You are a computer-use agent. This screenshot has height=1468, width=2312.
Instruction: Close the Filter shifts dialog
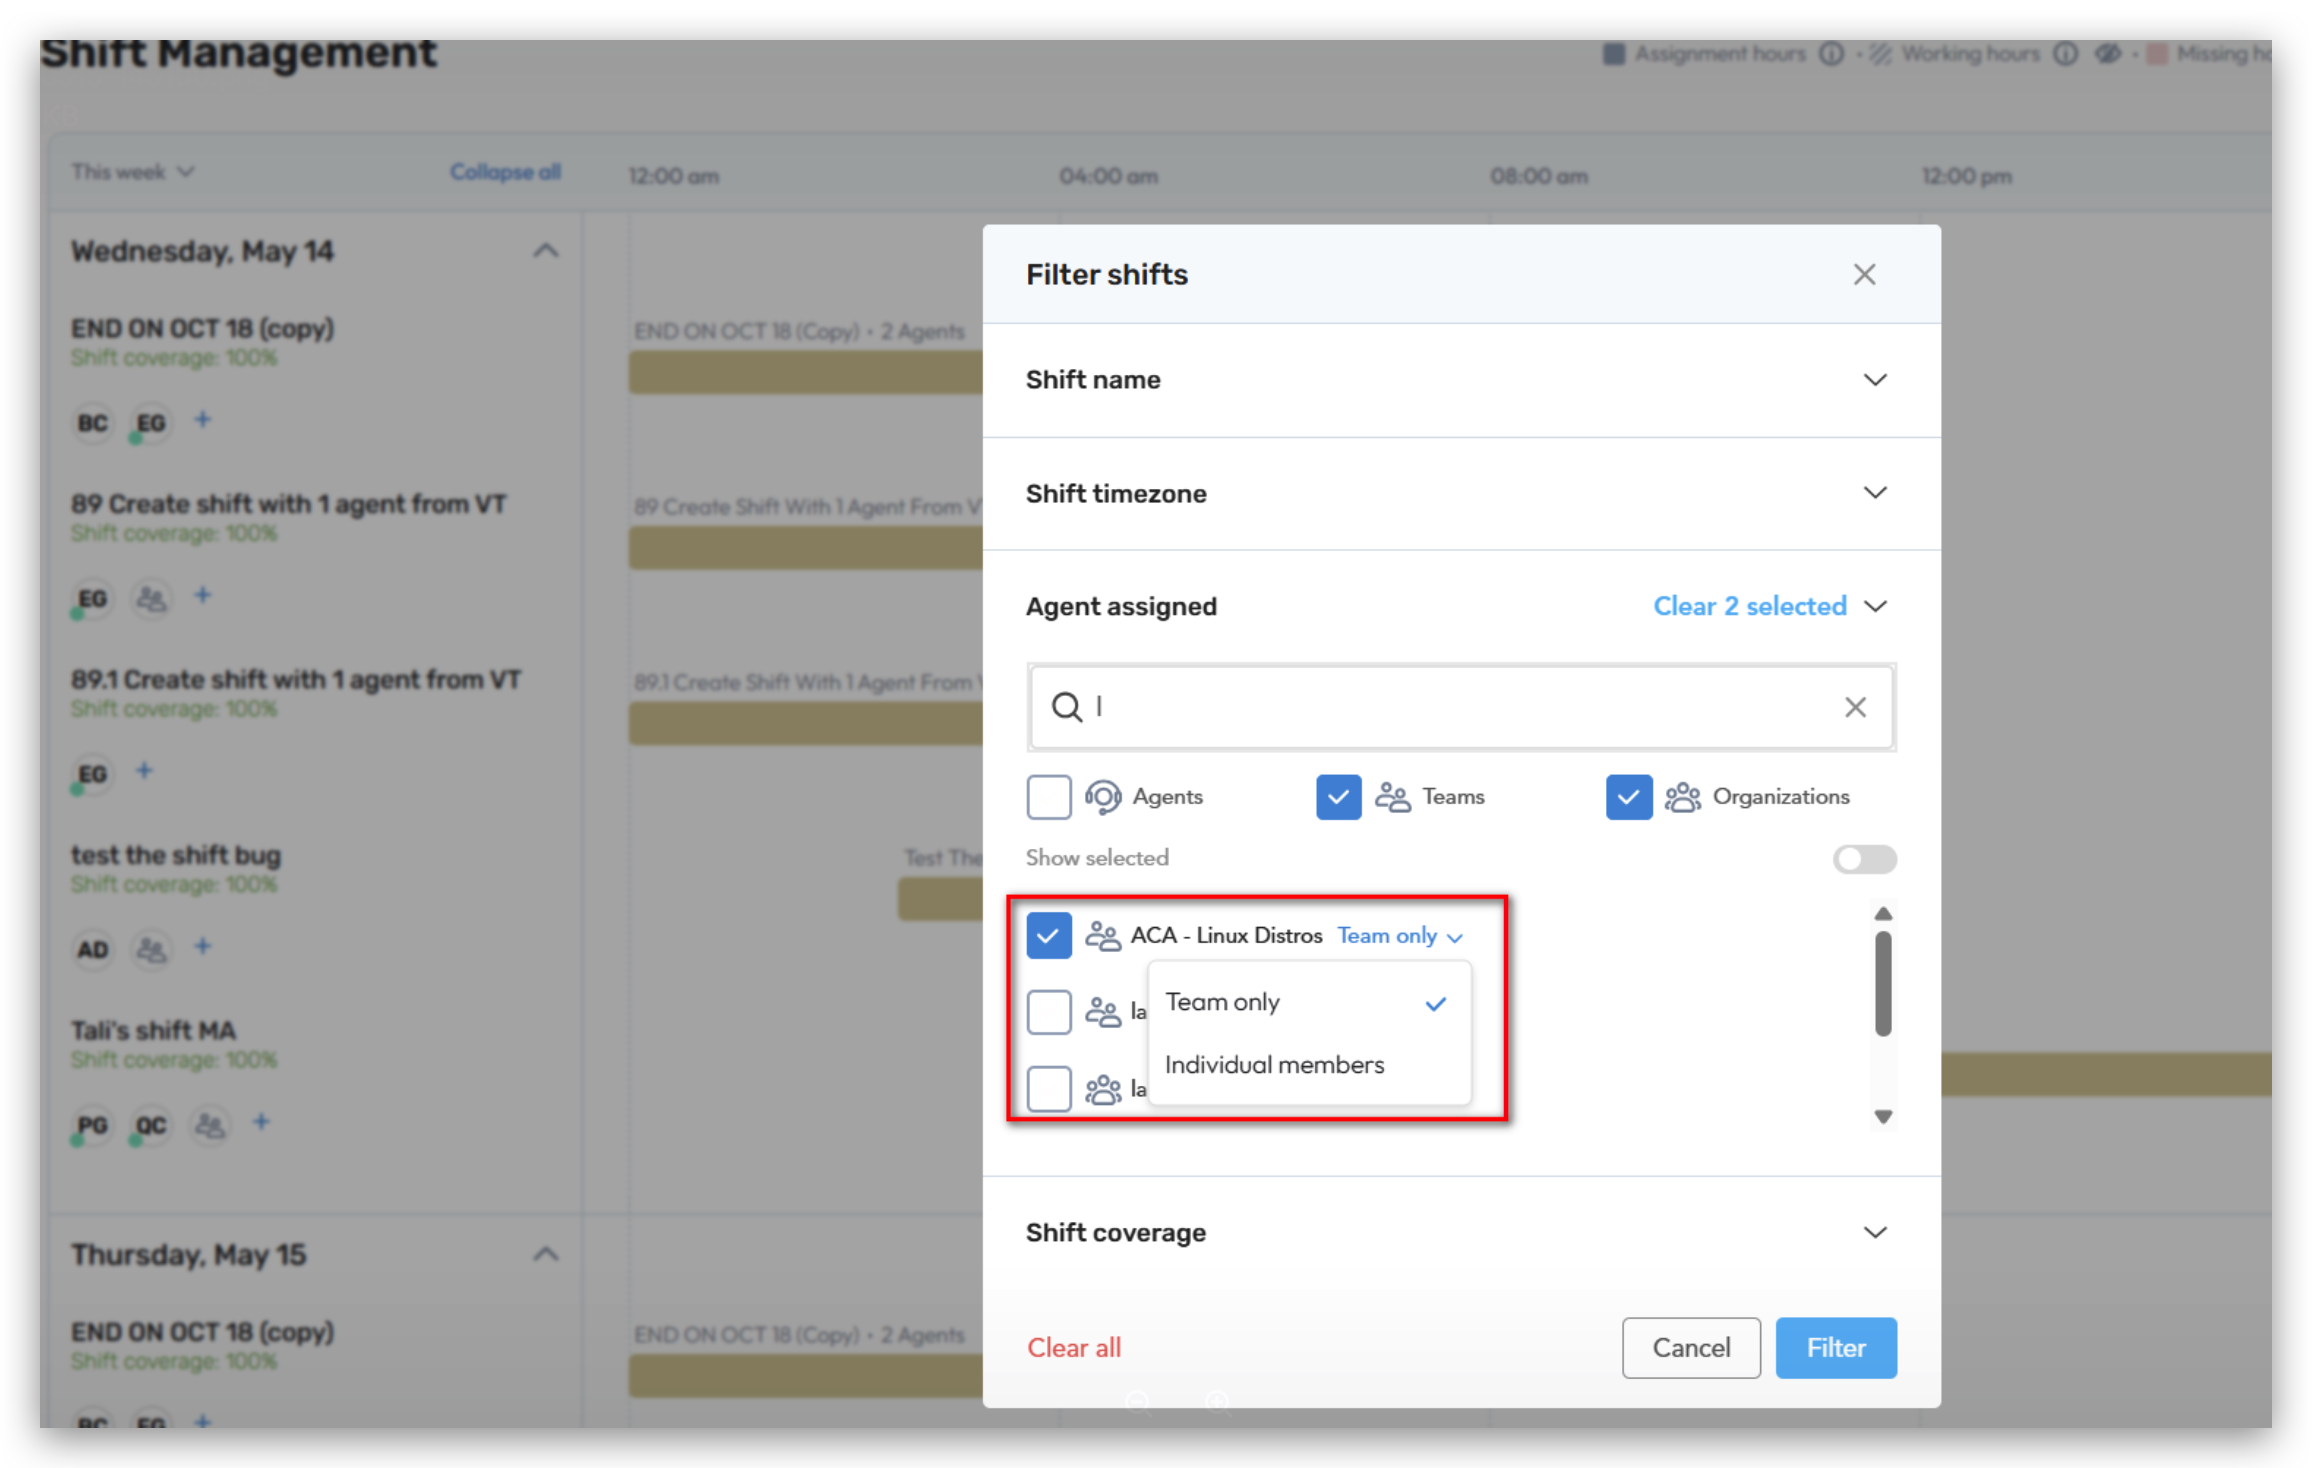pos(1863,274)
